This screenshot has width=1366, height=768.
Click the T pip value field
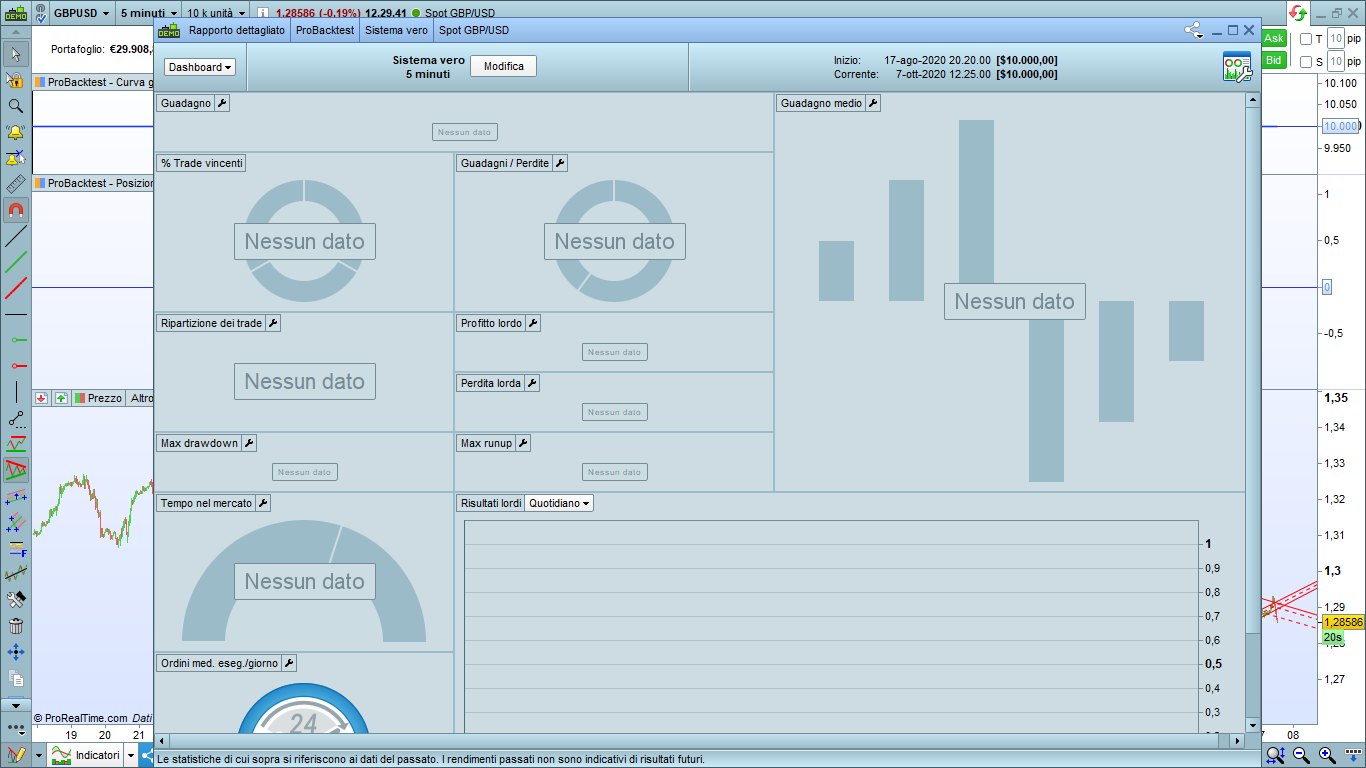[x=1335, y=39]
